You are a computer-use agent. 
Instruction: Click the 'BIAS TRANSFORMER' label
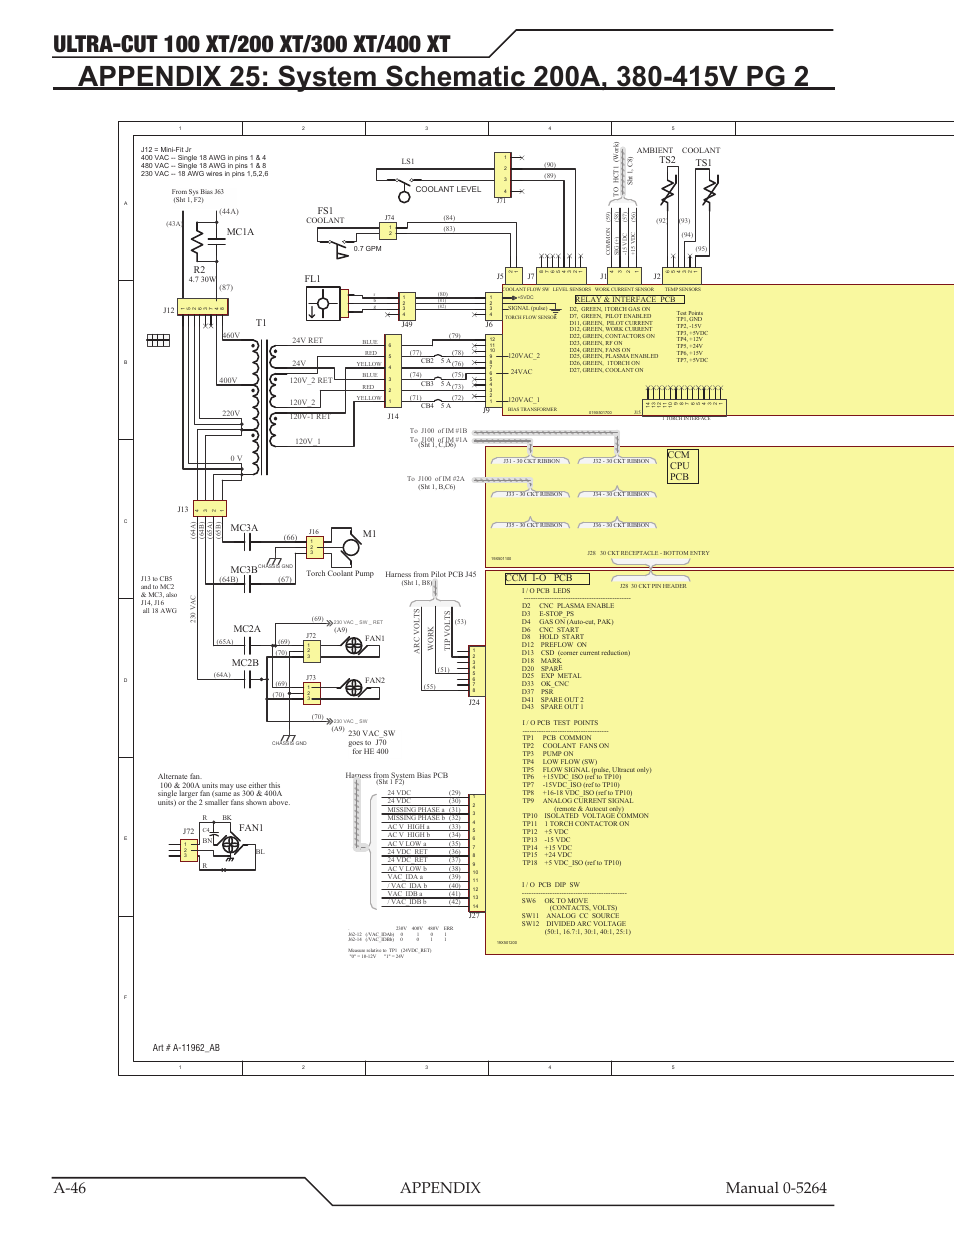tap(532, 409)
